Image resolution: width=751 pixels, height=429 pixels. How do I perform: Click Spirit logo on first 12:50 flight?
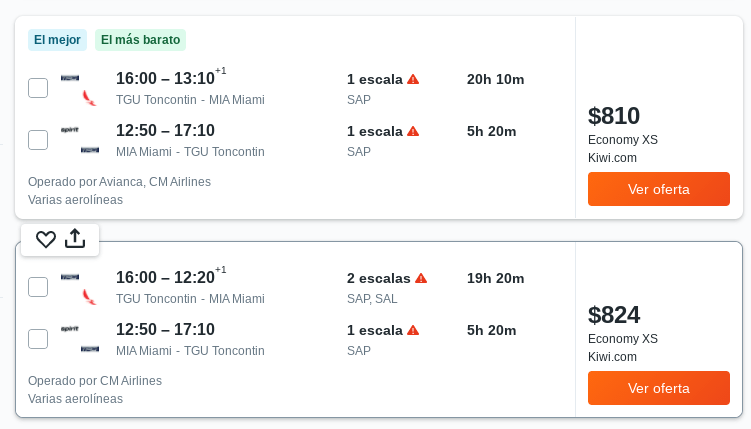coord(70,130)
